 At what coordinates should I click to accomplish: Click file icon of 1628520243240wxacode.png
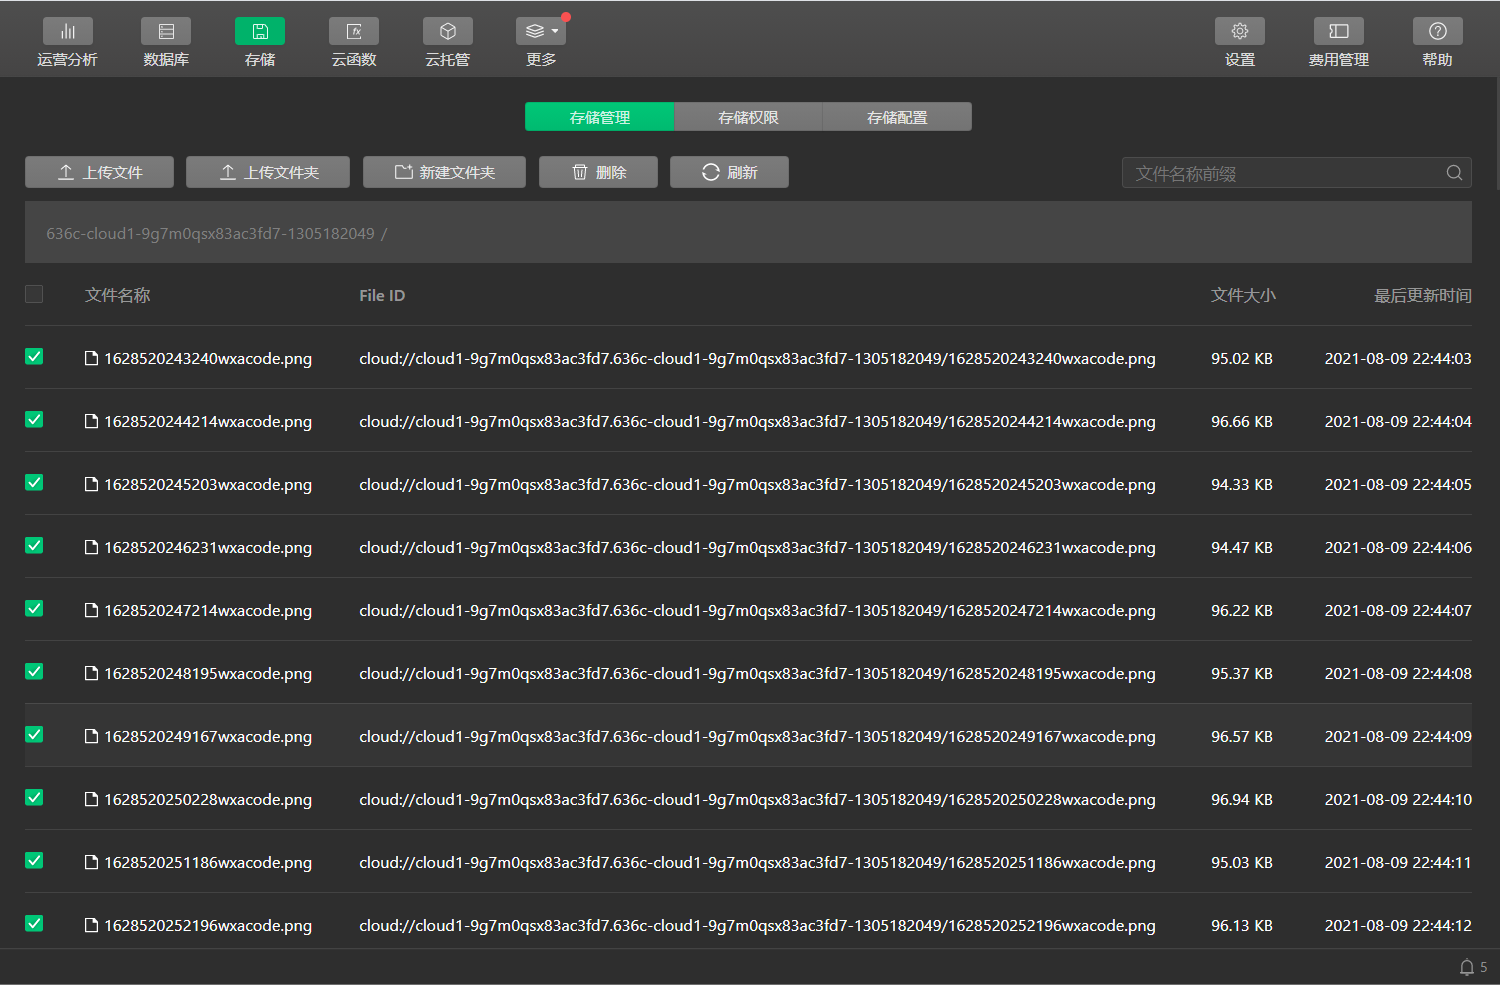(92, 358)
